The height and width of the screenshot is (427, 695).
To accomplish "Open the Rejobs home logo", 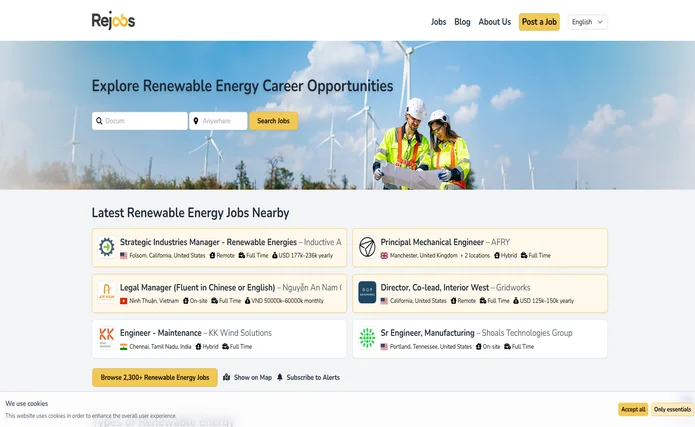I will pyautogui.click(x=113, y=21).
